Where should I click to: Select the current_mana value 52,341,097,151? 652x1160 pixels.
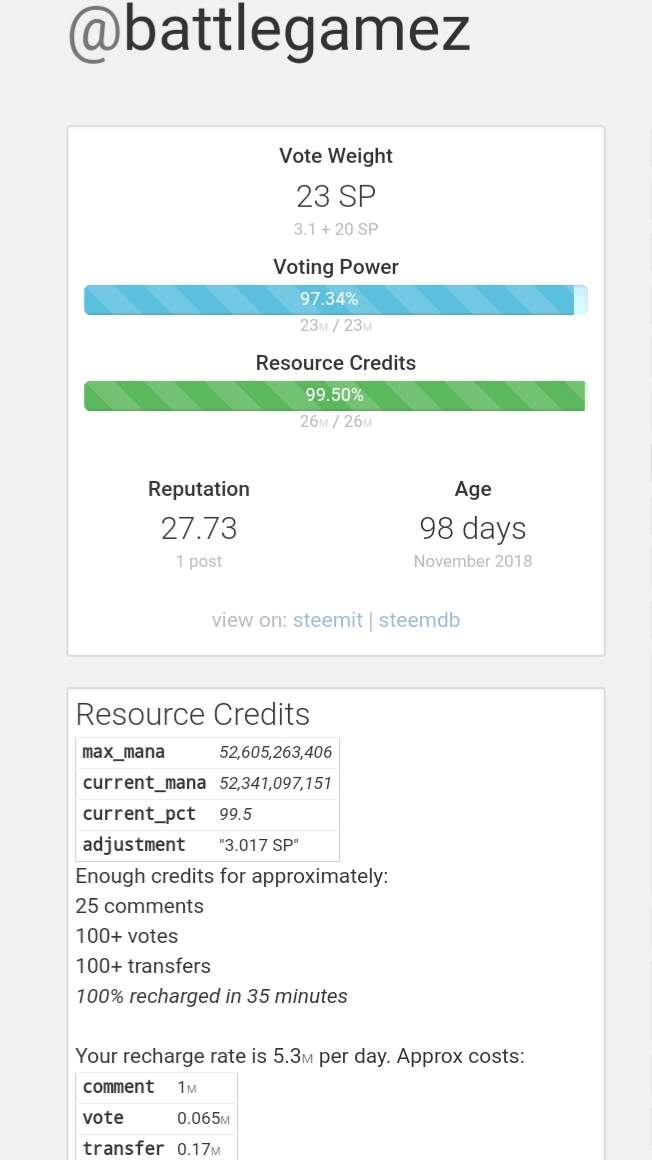pos(276,783)
